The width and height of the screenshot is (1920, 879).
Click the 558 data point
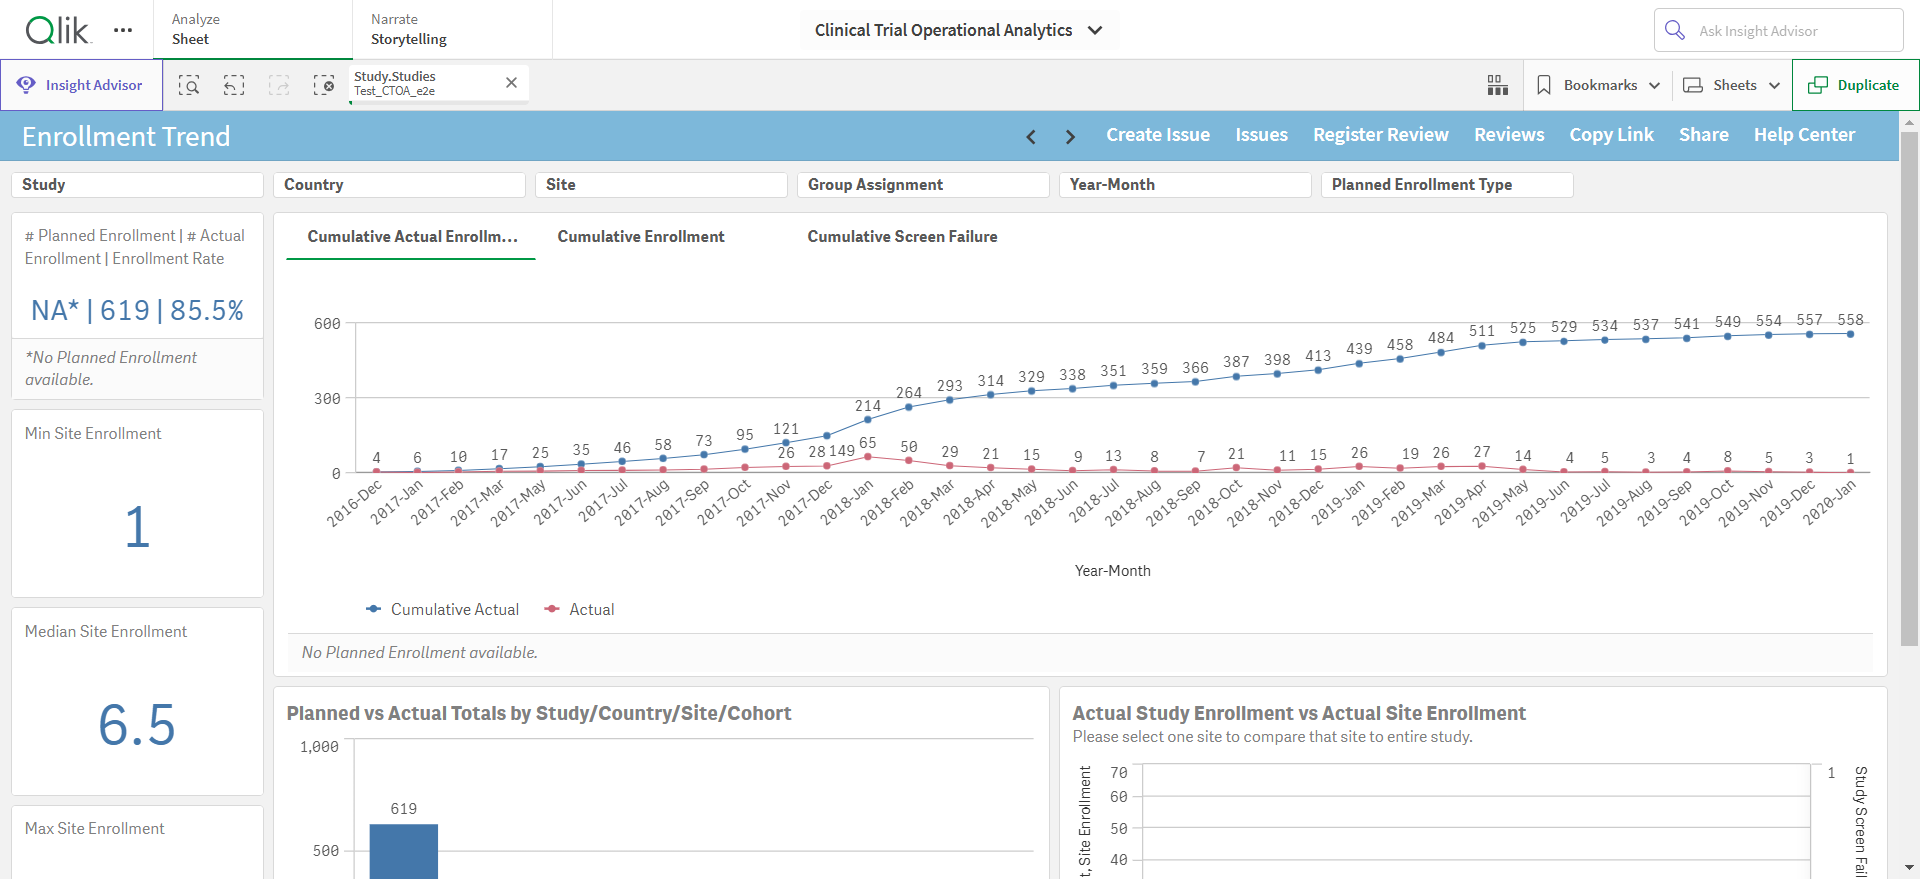1850,334
